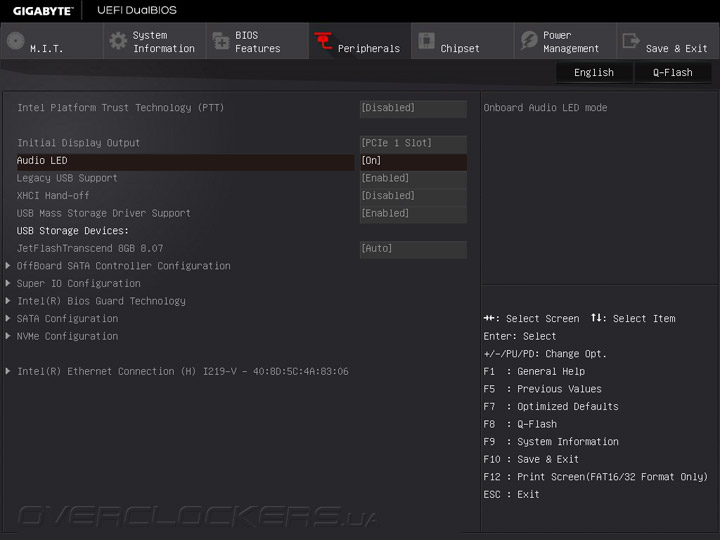Click the BIOS Features chip icon
This screenshot has width=720, height=540.
click(x=221, y=41)
